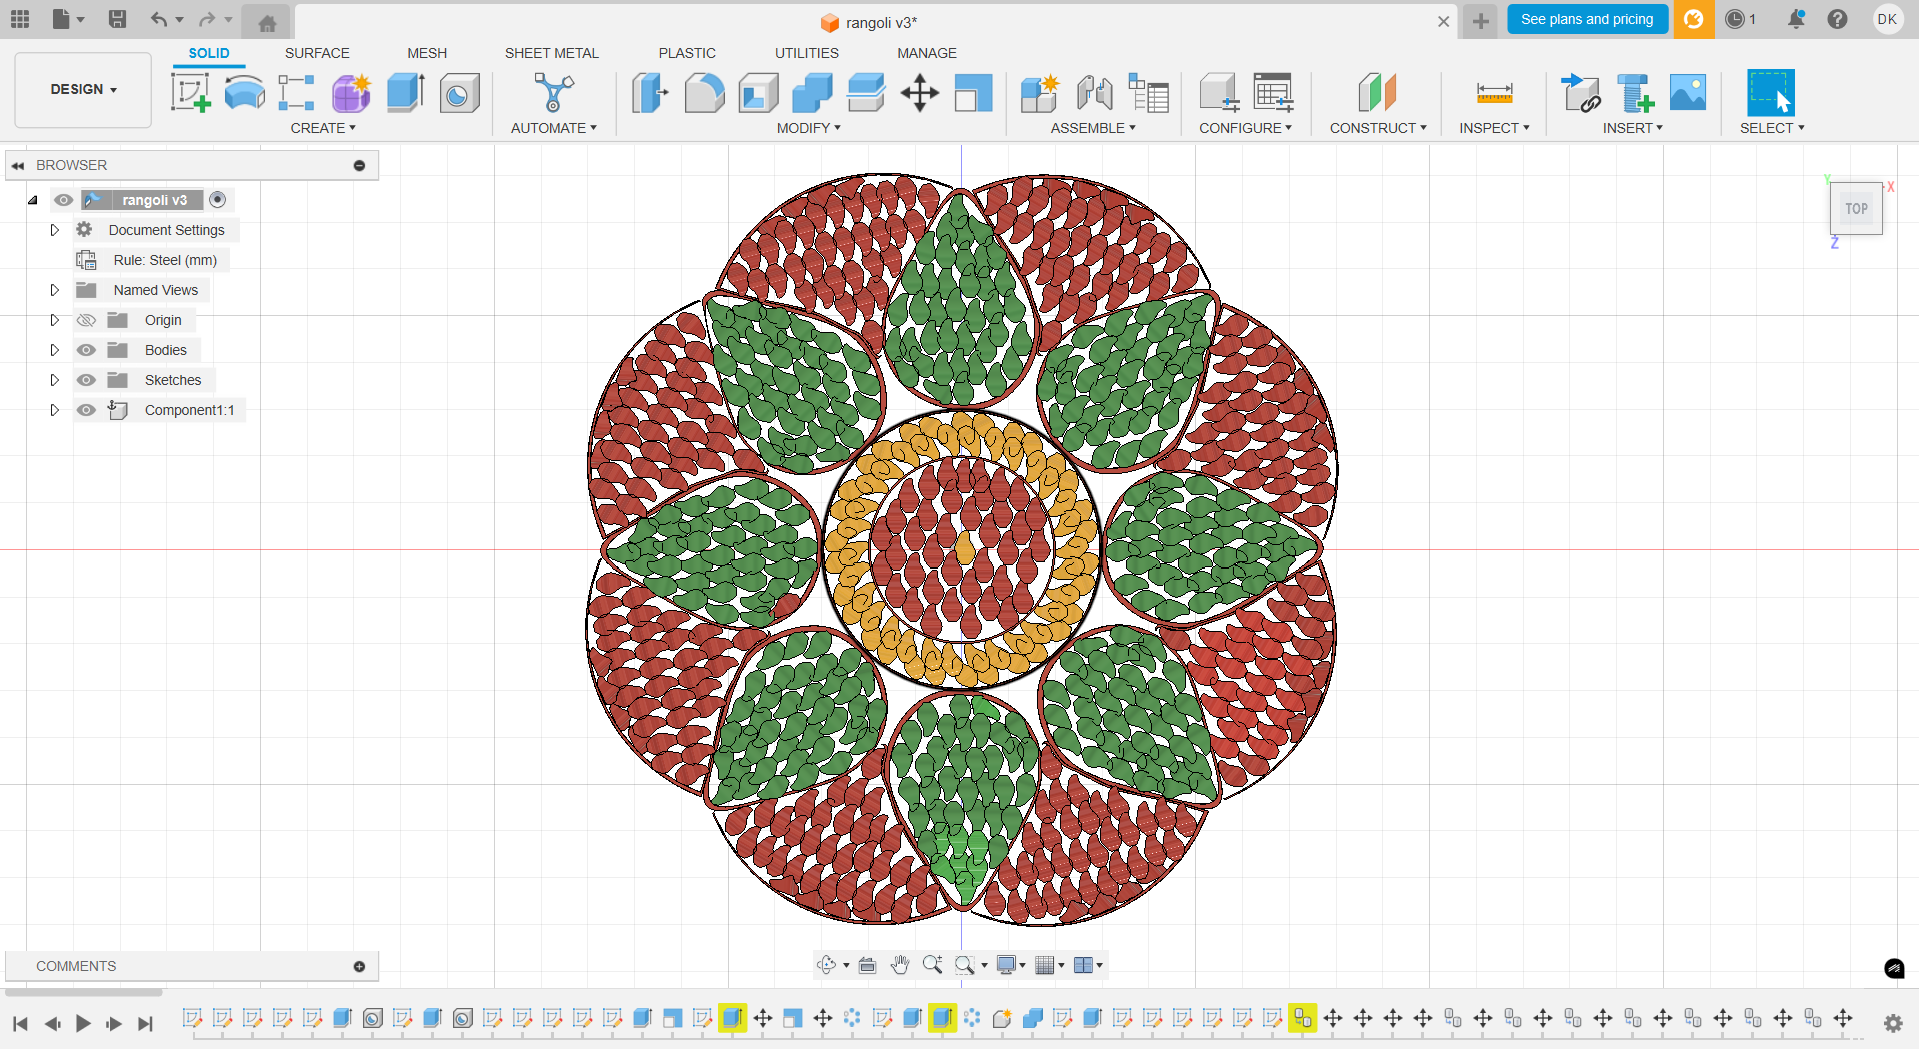This screenshot has width=1919, height=1049.
Task: Collapse the Browser panel options dot
Action: point(359,165)
